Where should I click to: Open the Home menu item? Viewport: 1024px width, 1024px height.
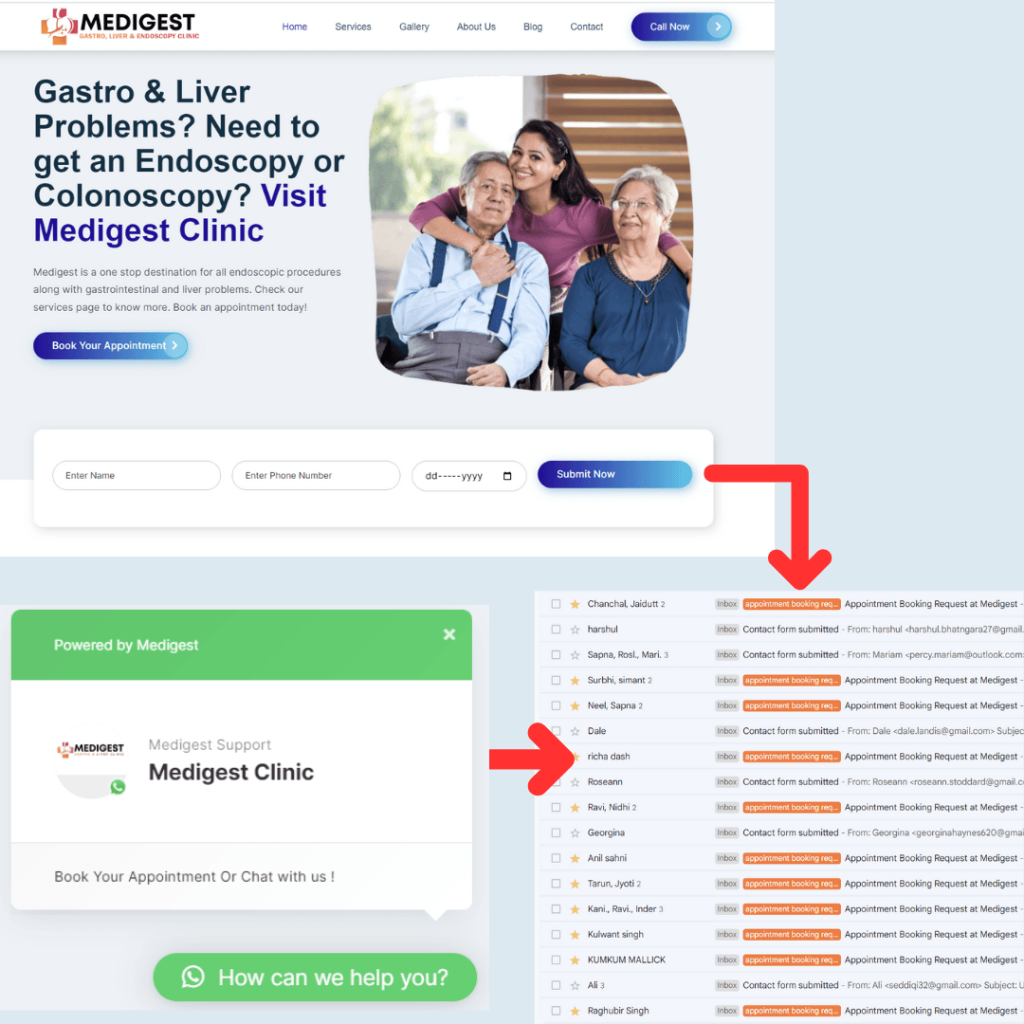pos(295,27)
